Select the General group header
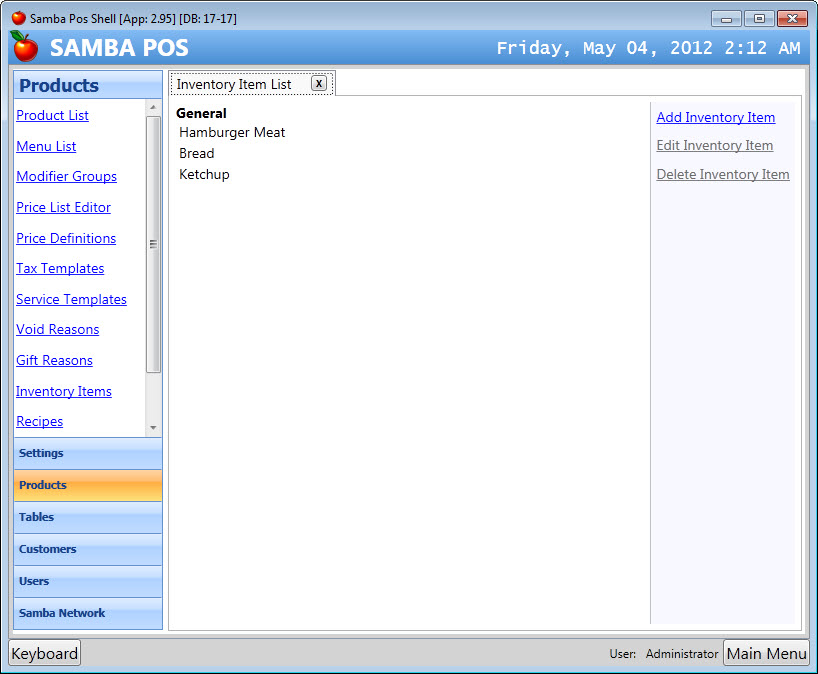Image resolution: width=818 pixels, height=674 pixels. pos(201,113)
